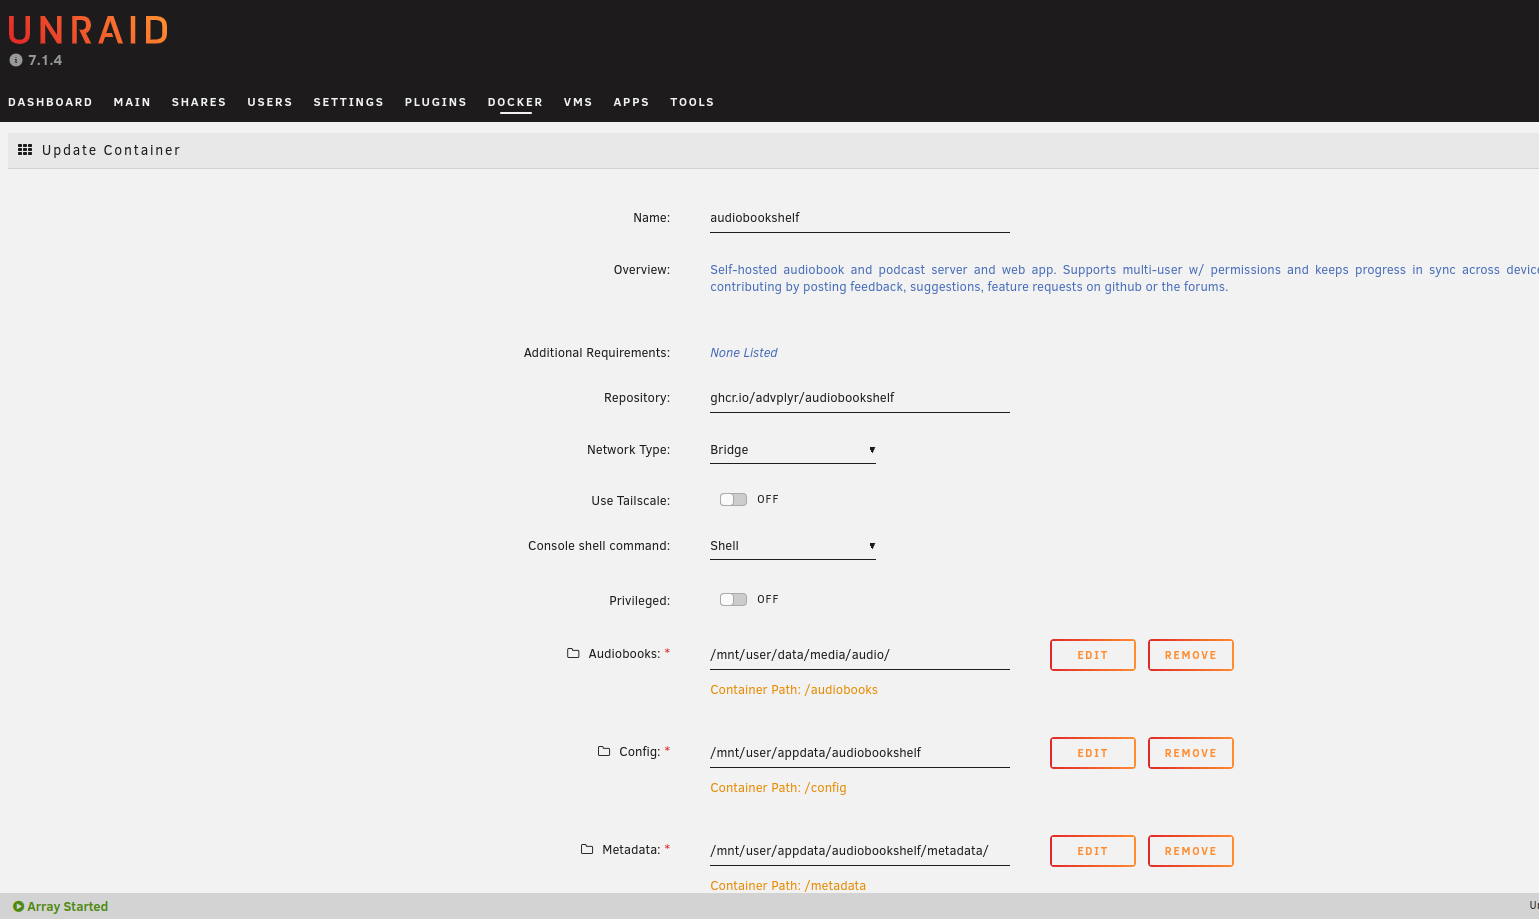Edit the Metadata path mapping
The image size is (1539, 919).
click(x=1093, y=851)
